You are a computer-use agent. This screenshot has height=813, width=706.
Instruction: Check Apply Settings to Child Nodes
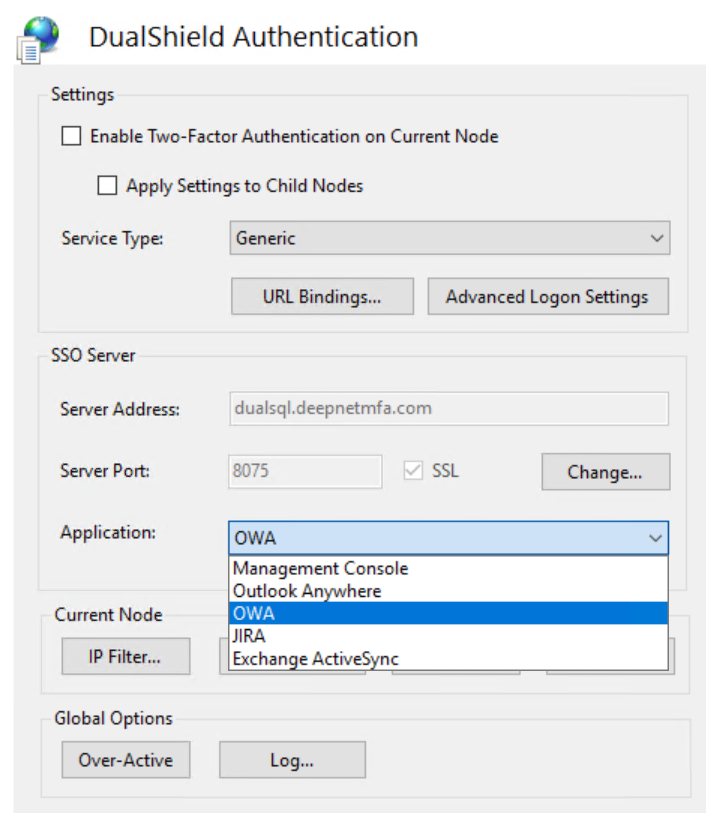(107, 185)
